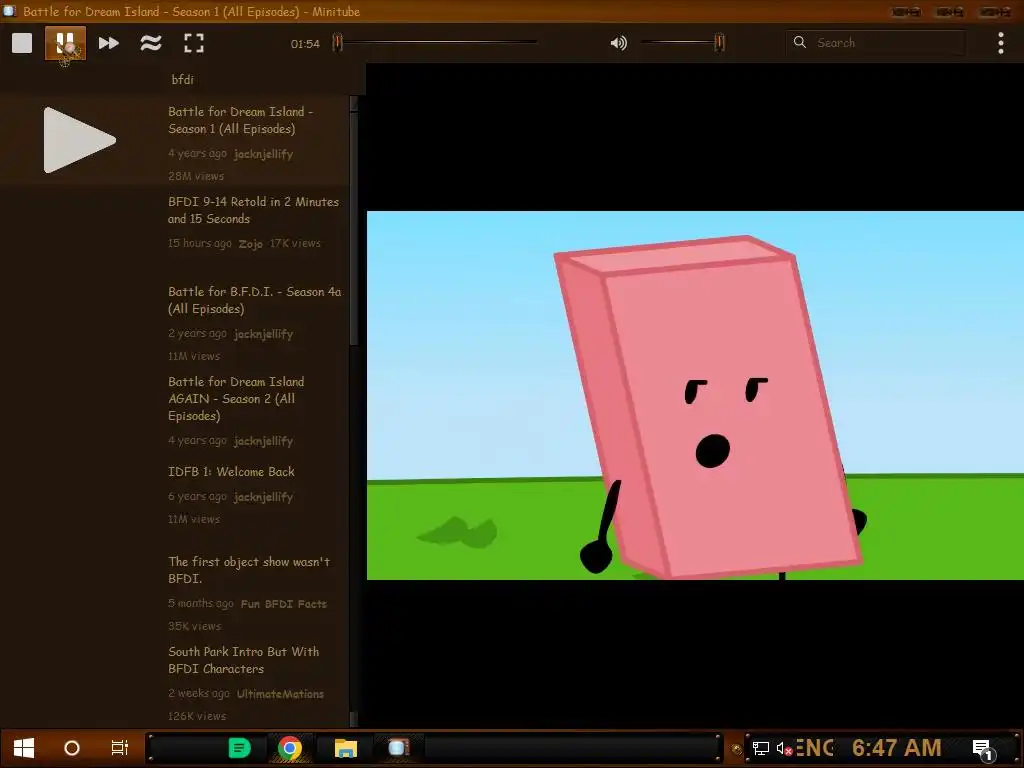This screenshot has height=768, width=1024.
Task: Open jacknjellify channel under IDFB 1
Action: (263, 497)
